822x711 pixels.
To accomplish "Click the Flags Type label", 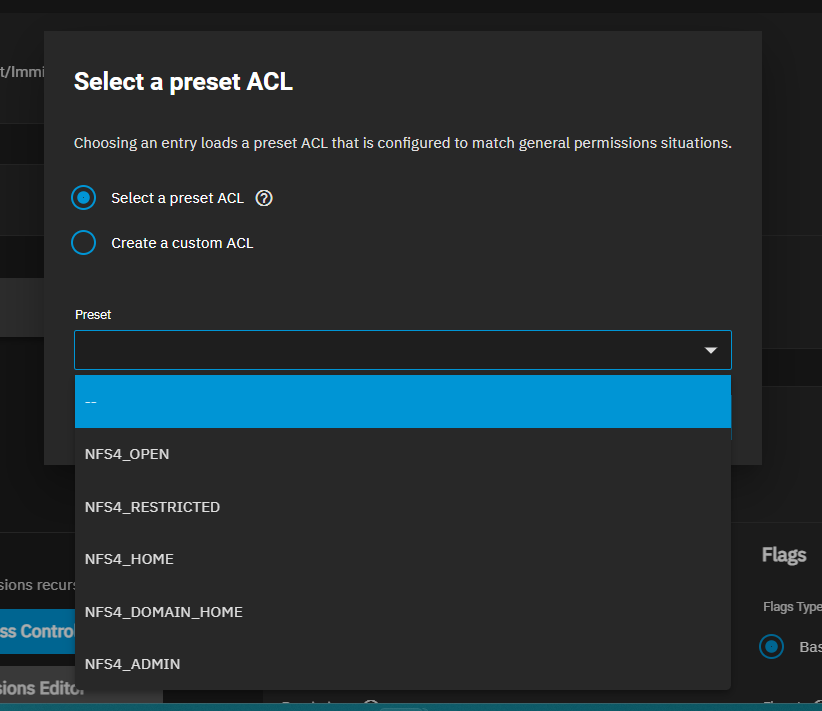I will (x=792, y=607).
